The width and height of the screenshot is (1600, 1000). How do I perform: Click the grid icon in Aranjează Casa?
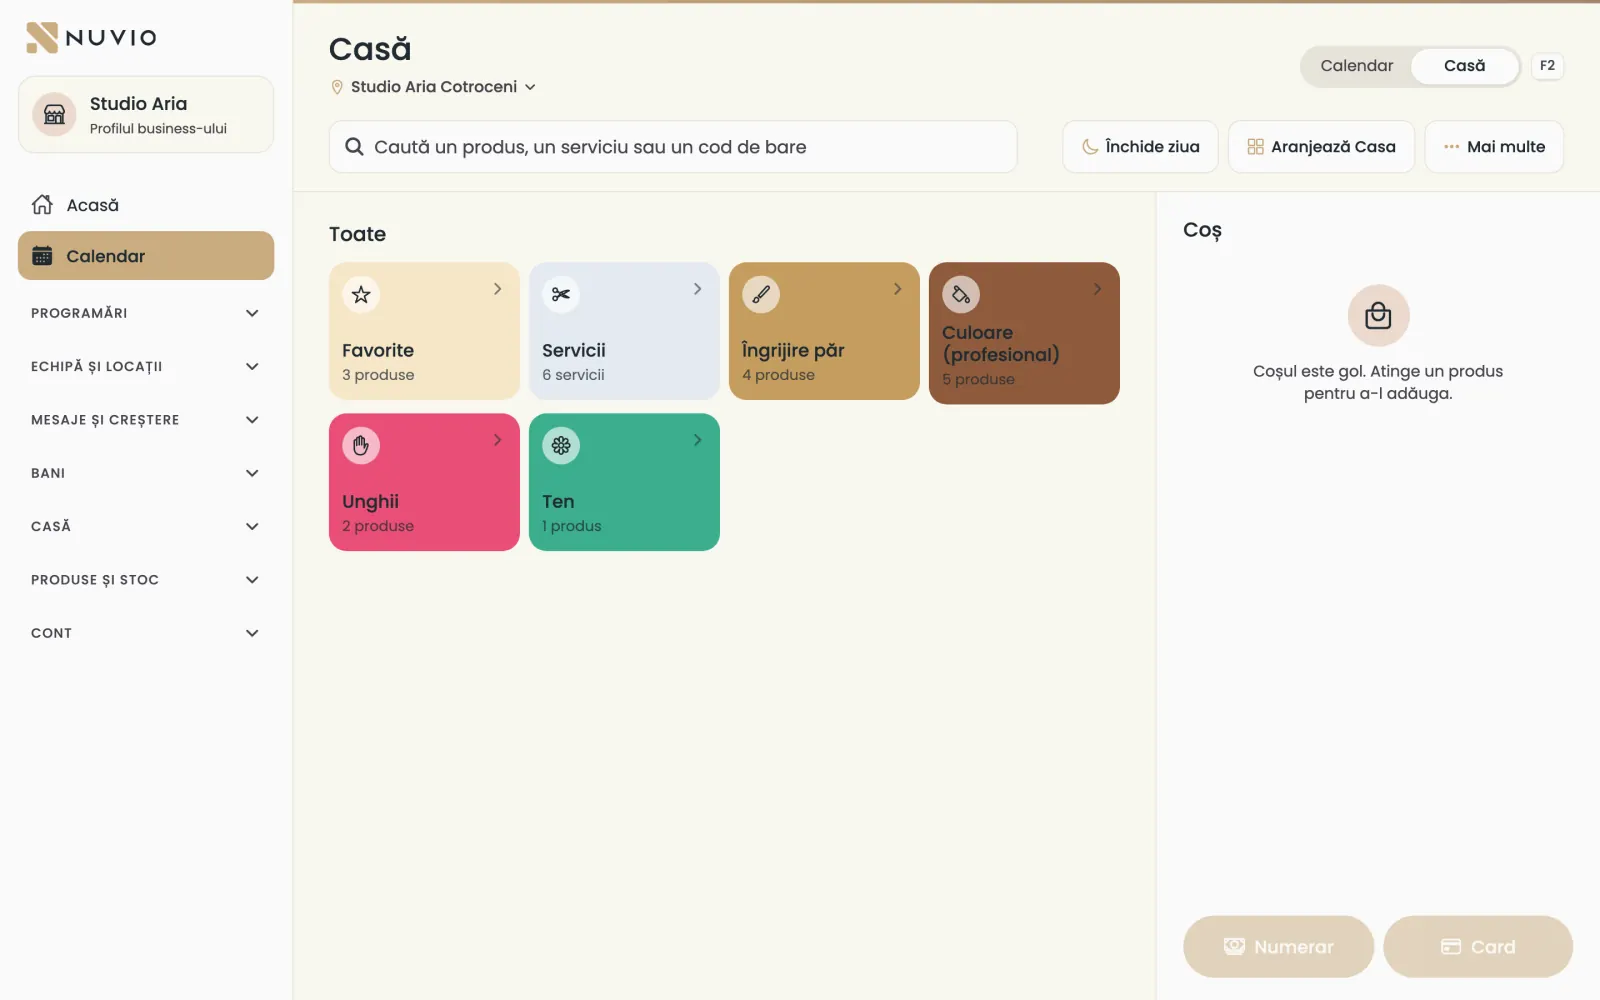[1255, 147]
